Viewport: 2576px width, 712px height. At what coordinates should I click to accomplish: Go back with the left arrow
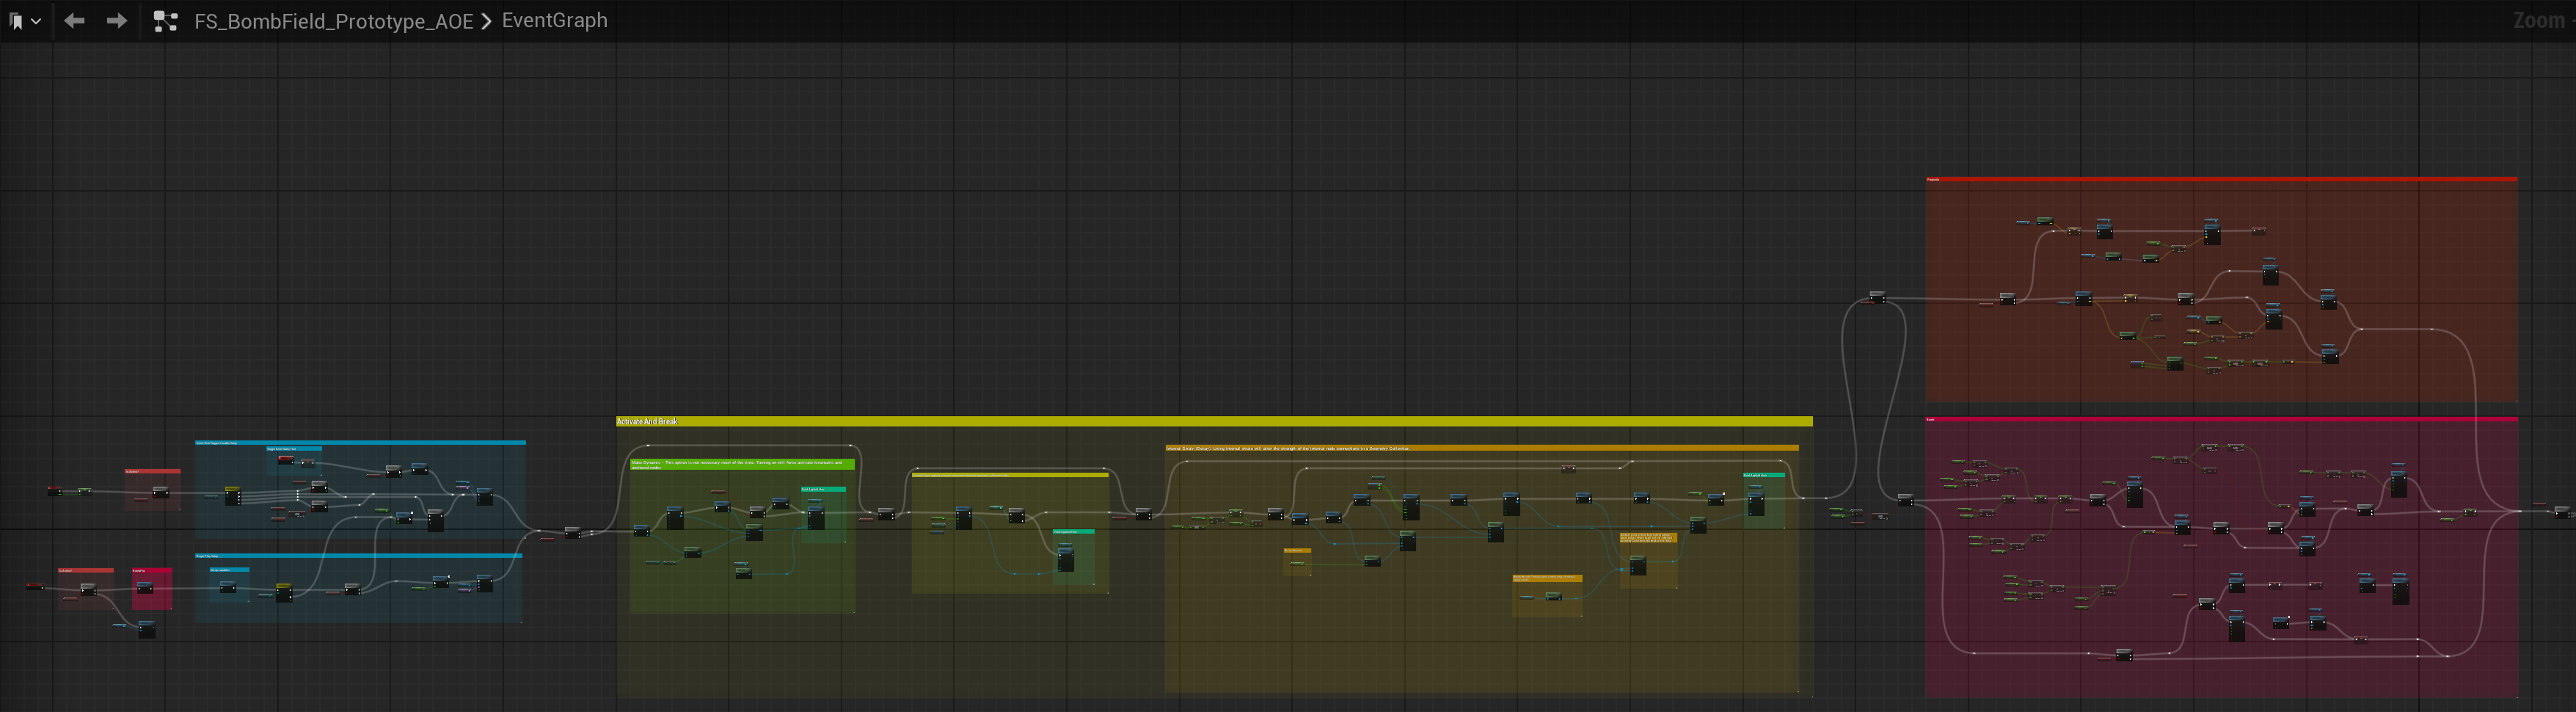point(74,20)
